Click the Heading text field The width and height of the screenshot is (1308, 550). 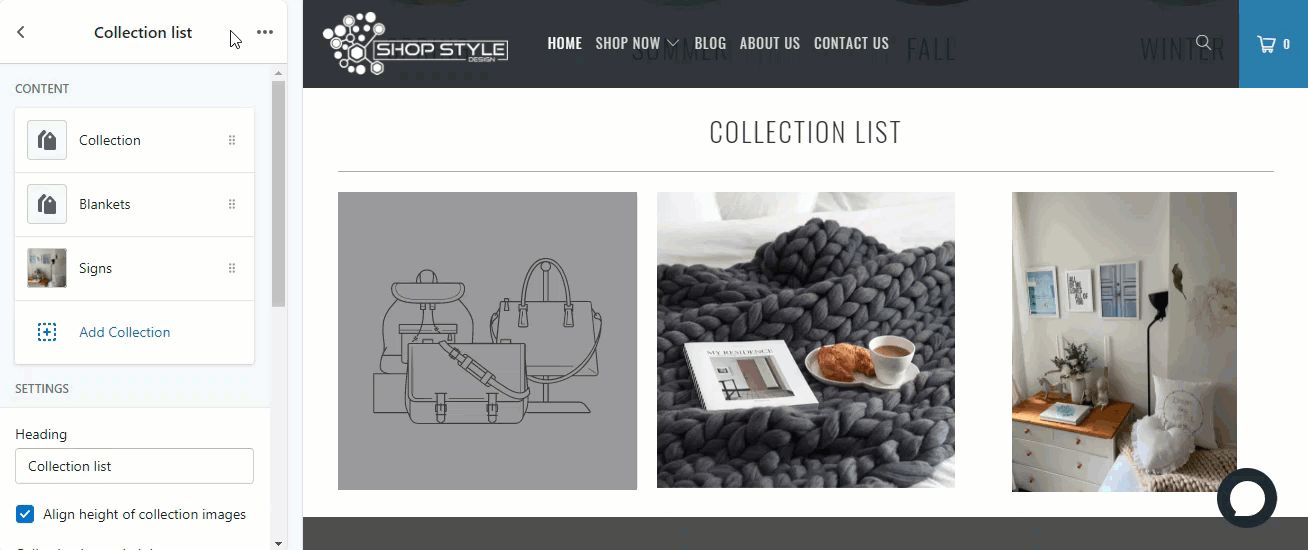click(x=134, y=466)
